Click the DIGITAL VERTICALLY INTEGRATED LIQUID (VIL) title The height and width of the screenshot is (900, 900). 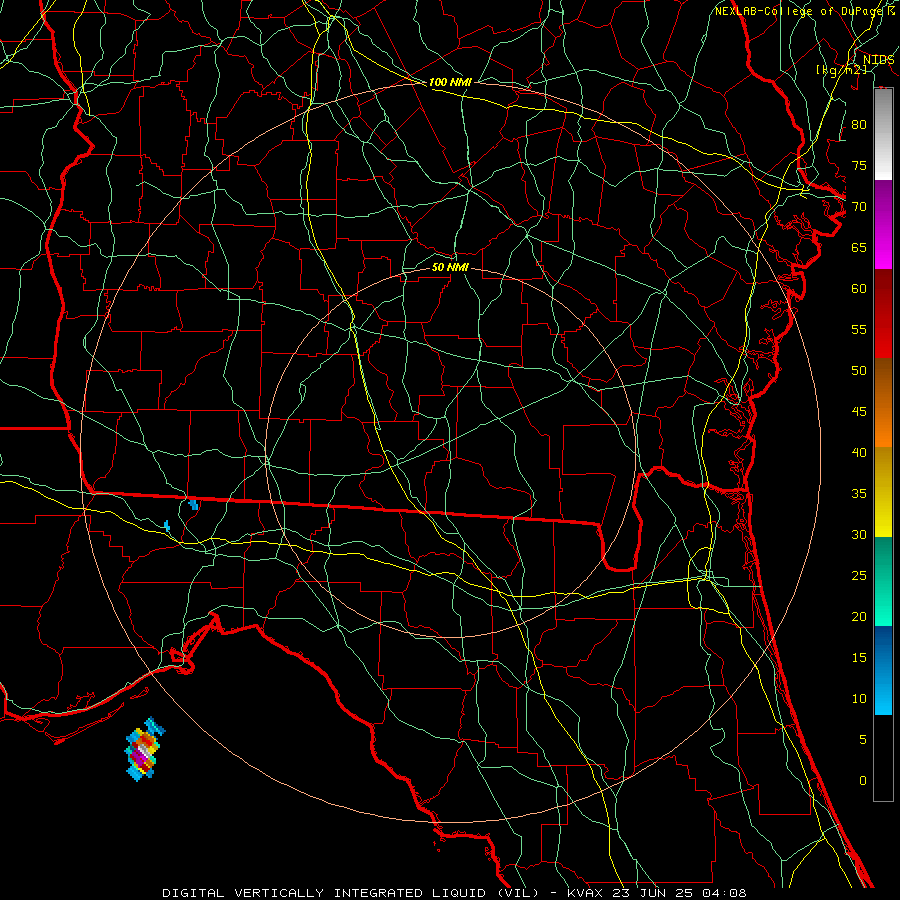tap(350, 893)
